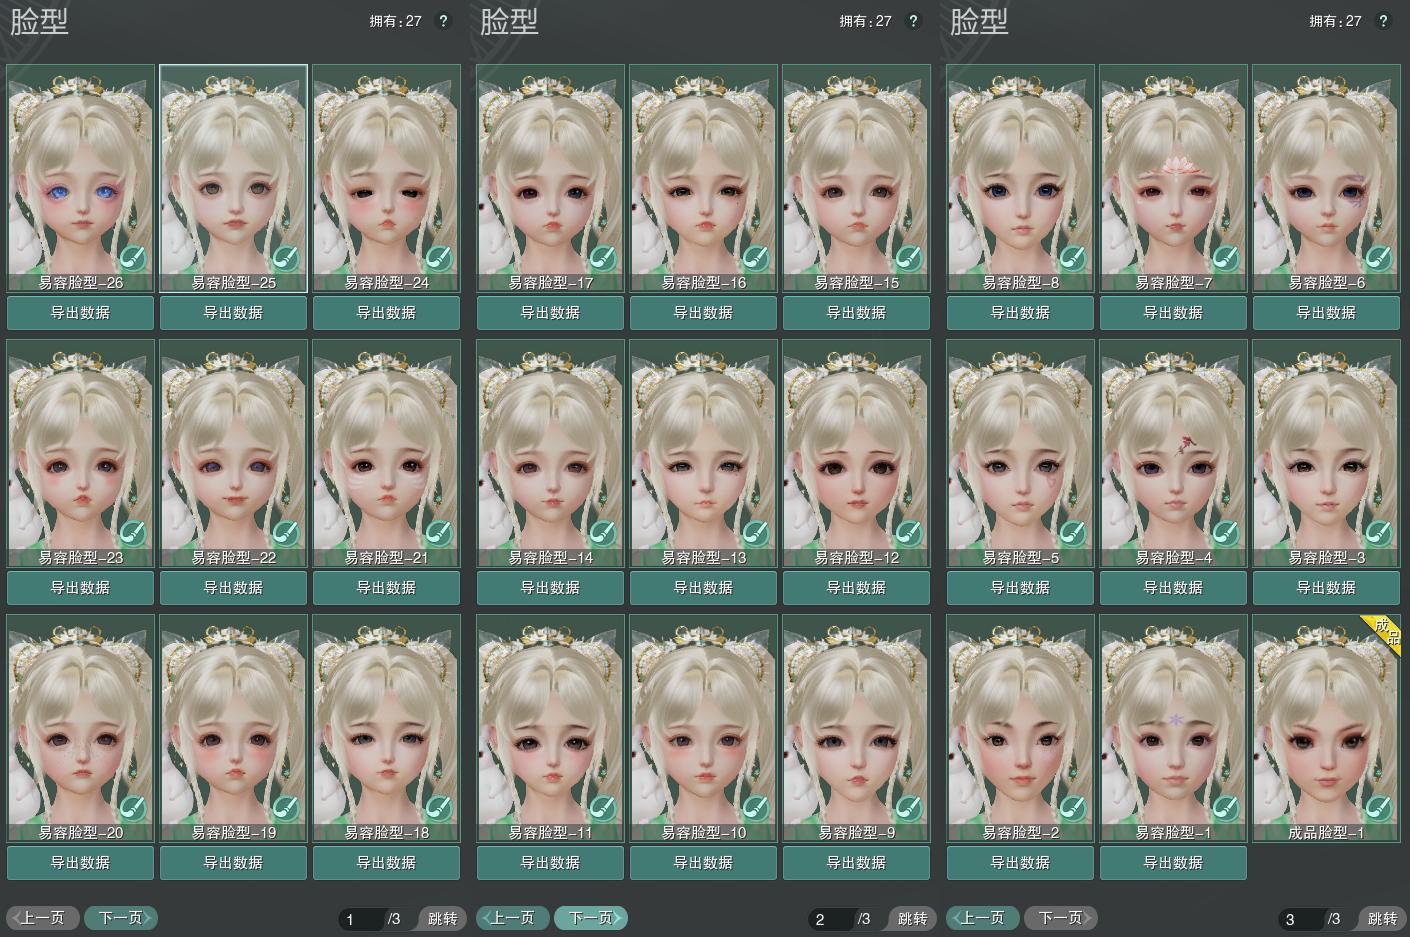
Task: Open the brush editor on 易容脸型-23
Action: coord(132,533)
